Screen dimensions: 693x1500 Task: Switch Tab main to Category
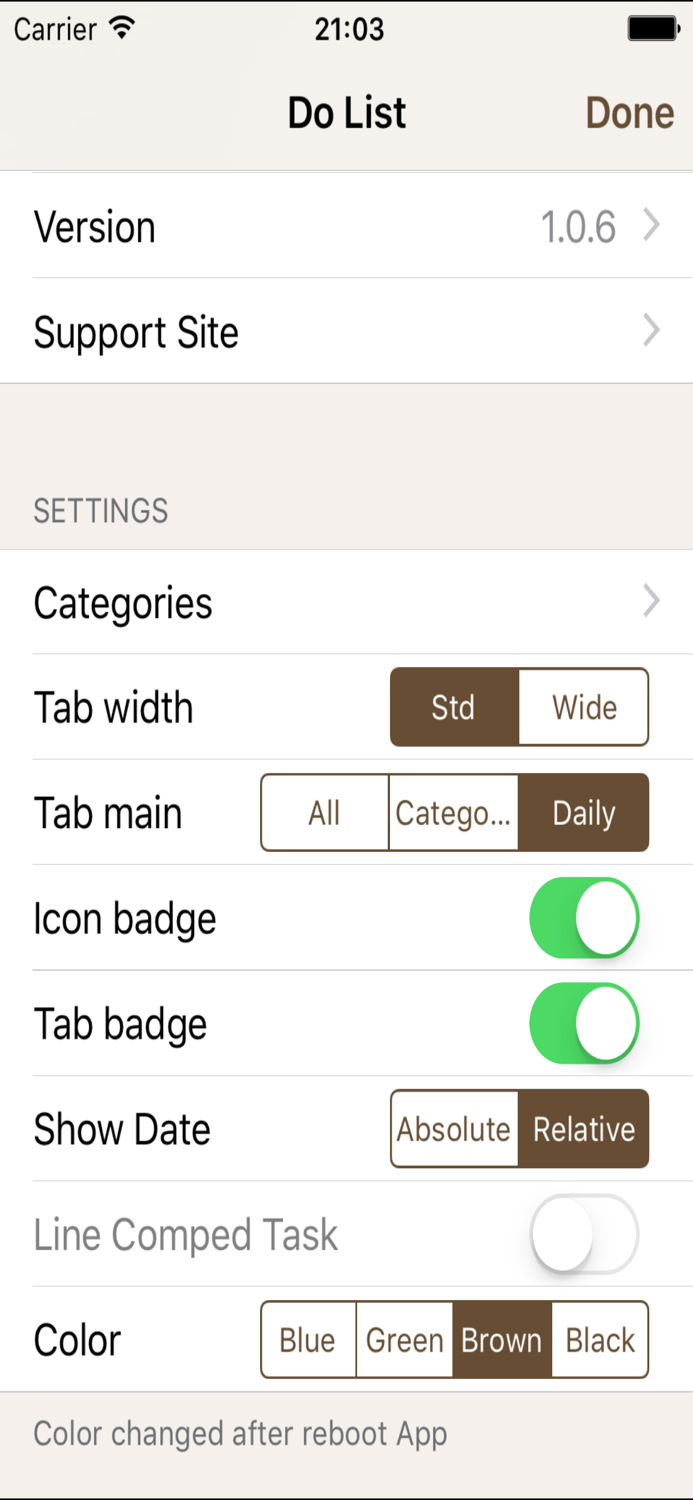[x=453, y=813]
